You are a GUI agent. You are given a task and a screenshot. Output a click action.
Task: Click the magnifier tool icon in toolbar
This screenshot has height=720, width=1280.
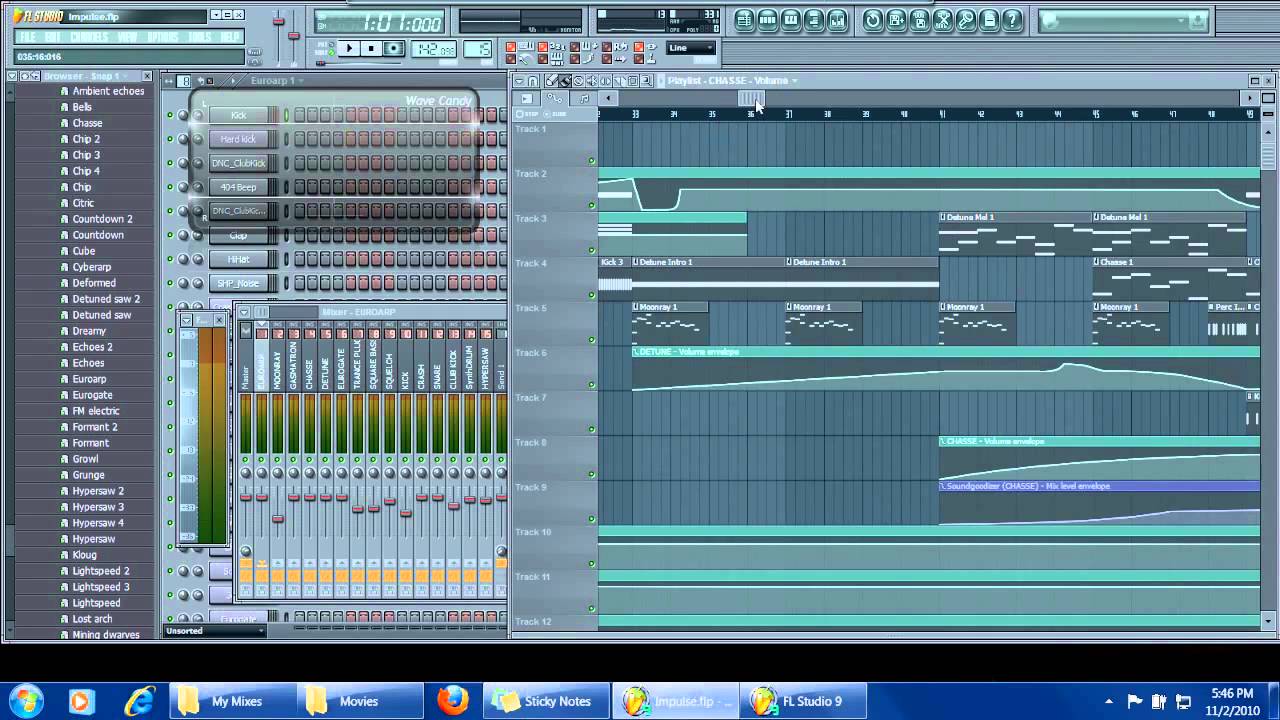tap(646, 81)
